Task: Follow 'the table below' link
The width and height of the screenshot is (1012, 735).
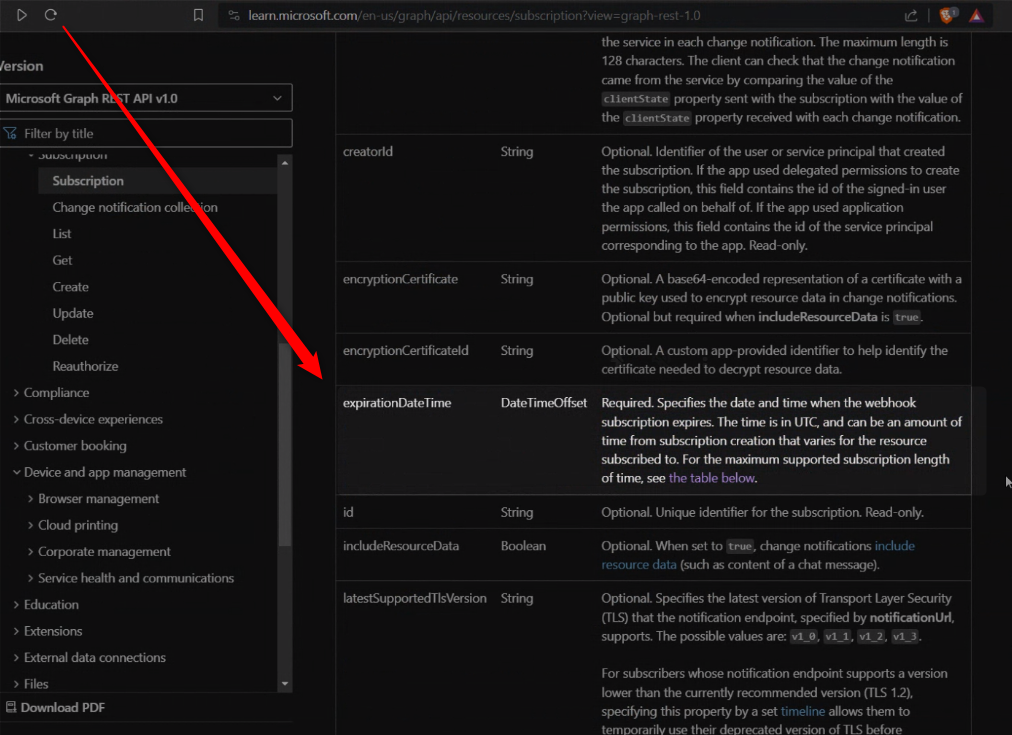Action: point(711,478)
